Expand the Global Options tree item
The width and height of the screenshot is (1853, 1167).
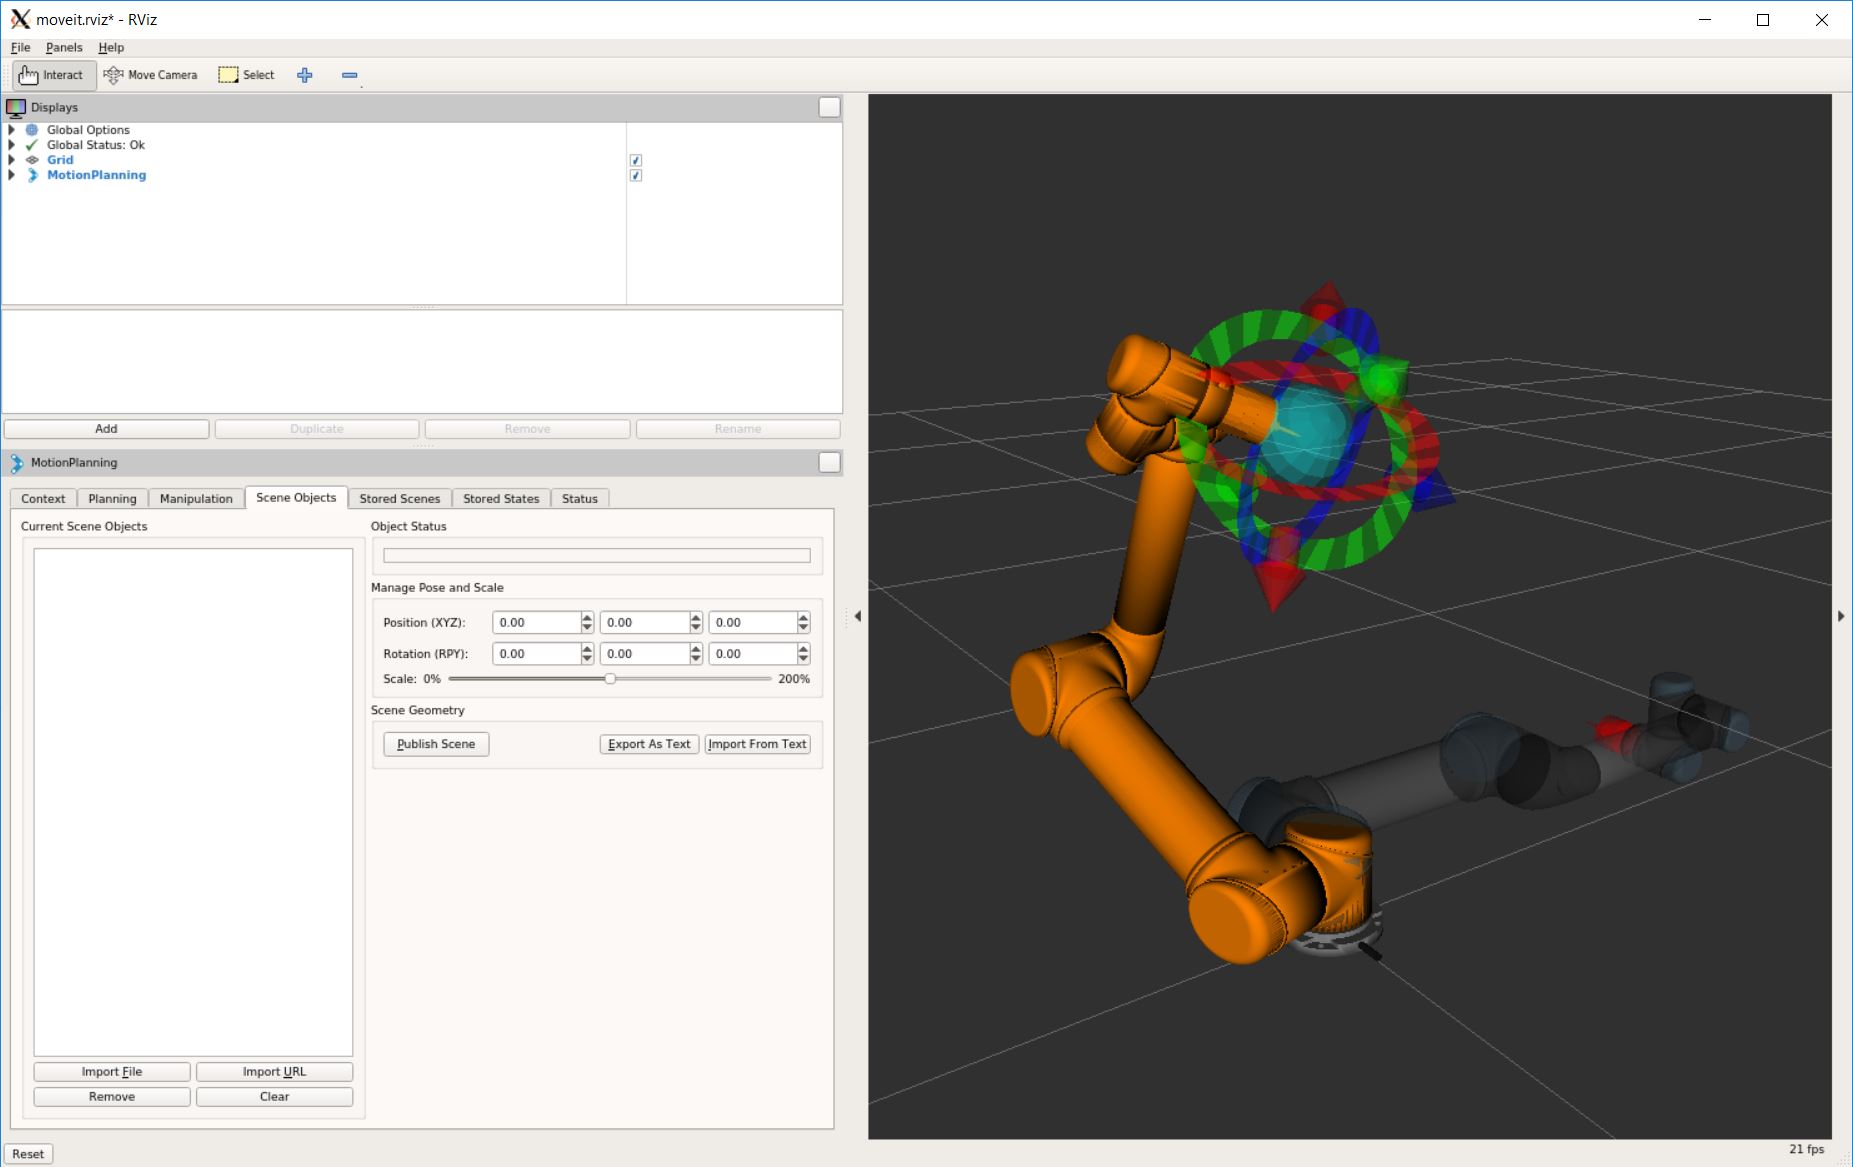[x=11, y=129]
